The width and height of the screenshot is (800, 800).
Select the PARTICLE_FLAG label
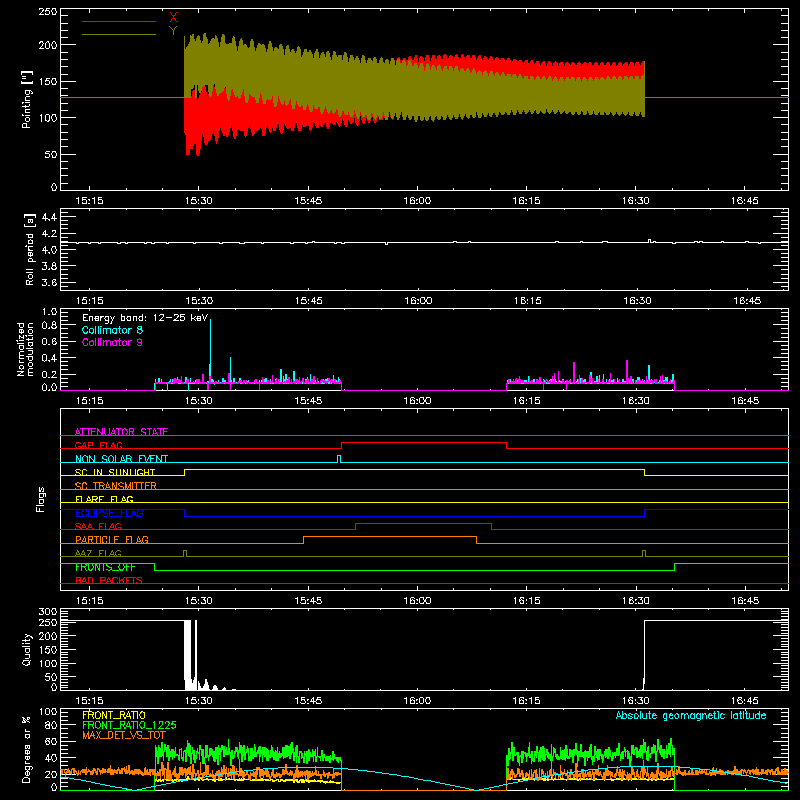(x=112, y=539)
